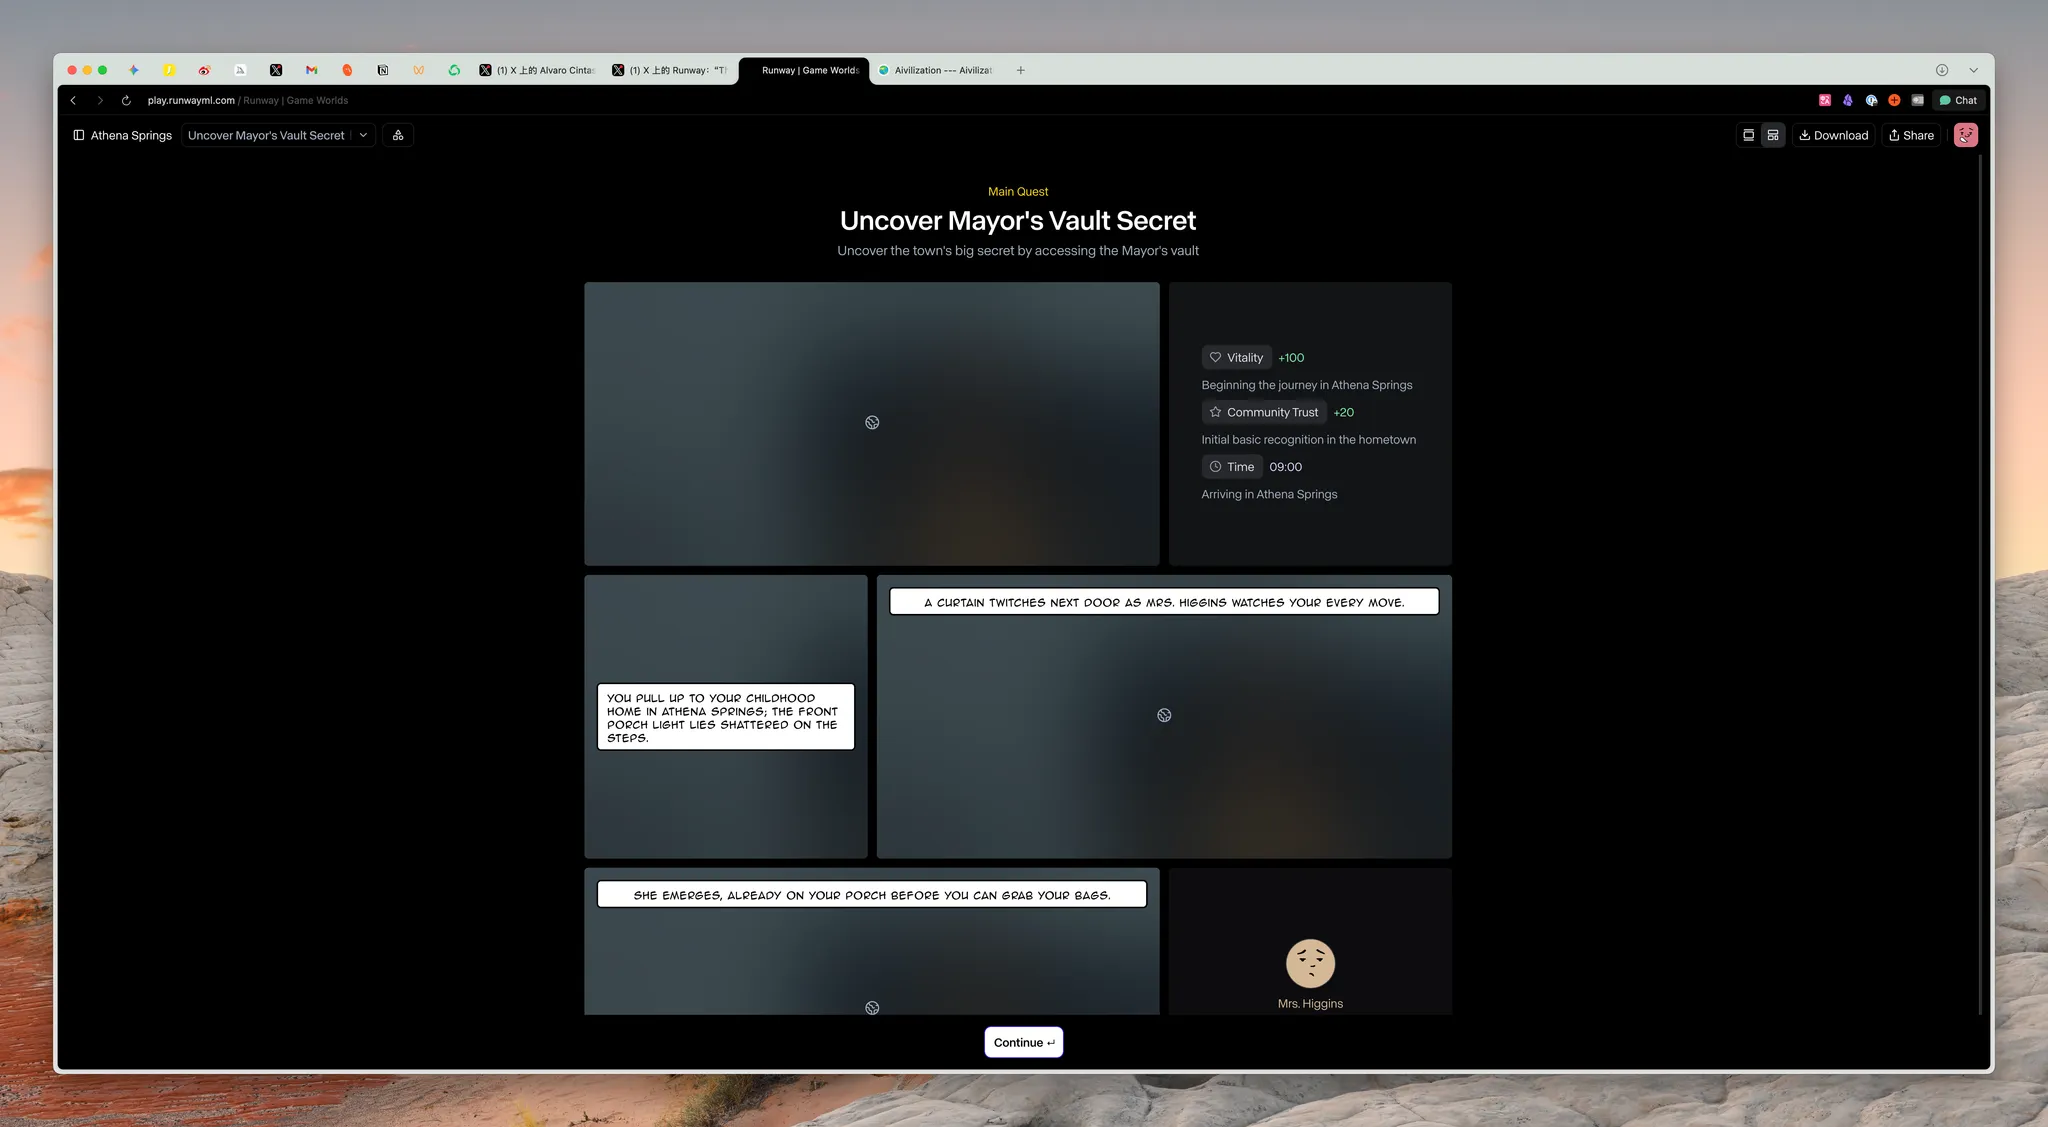The image size is (2048, 1127).
Task: Toggle the sidebar panel icon beside Athena Springs
Action: coord(79,135)
